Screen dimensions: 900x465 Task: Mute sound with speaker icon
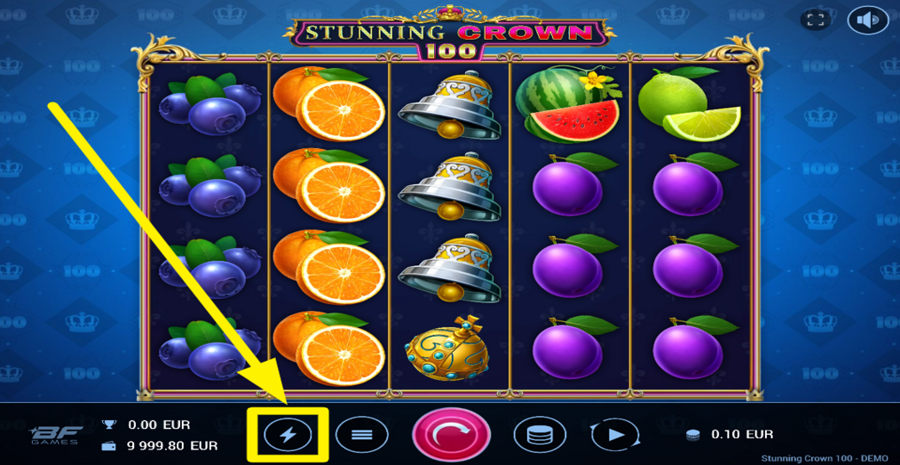point(867,20)
